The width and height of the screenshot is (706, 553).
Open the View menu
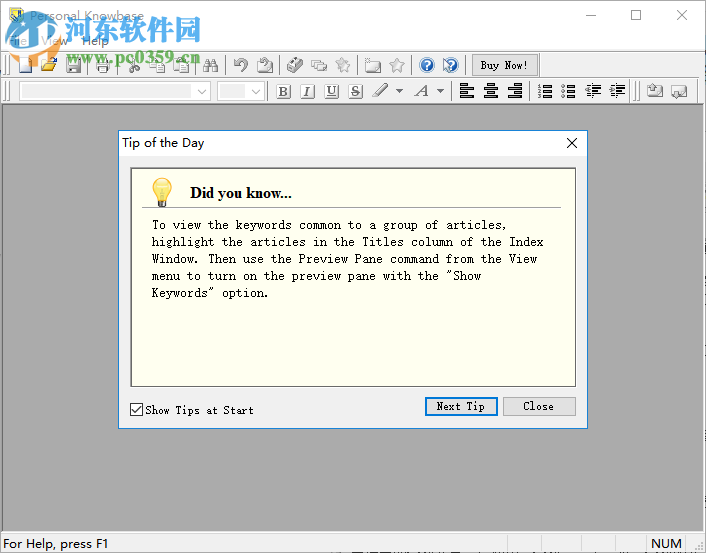pyautogui.click(x=54, y=41)
